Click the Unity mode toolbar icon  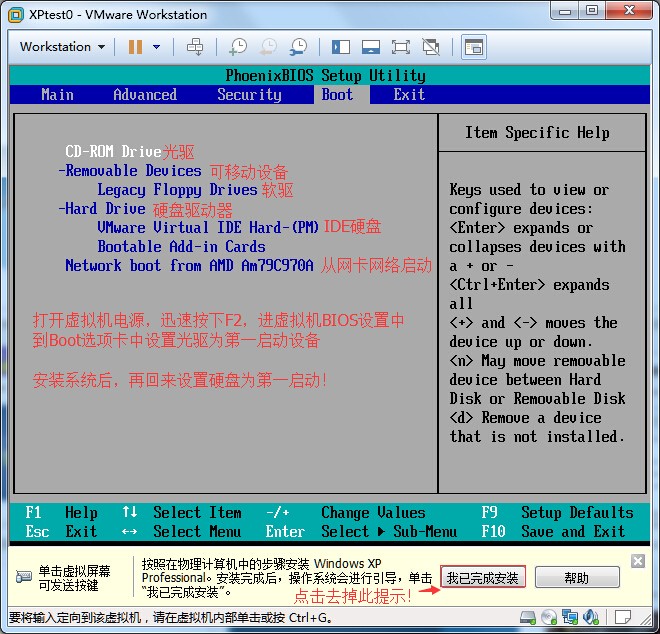tap(431, 47)
